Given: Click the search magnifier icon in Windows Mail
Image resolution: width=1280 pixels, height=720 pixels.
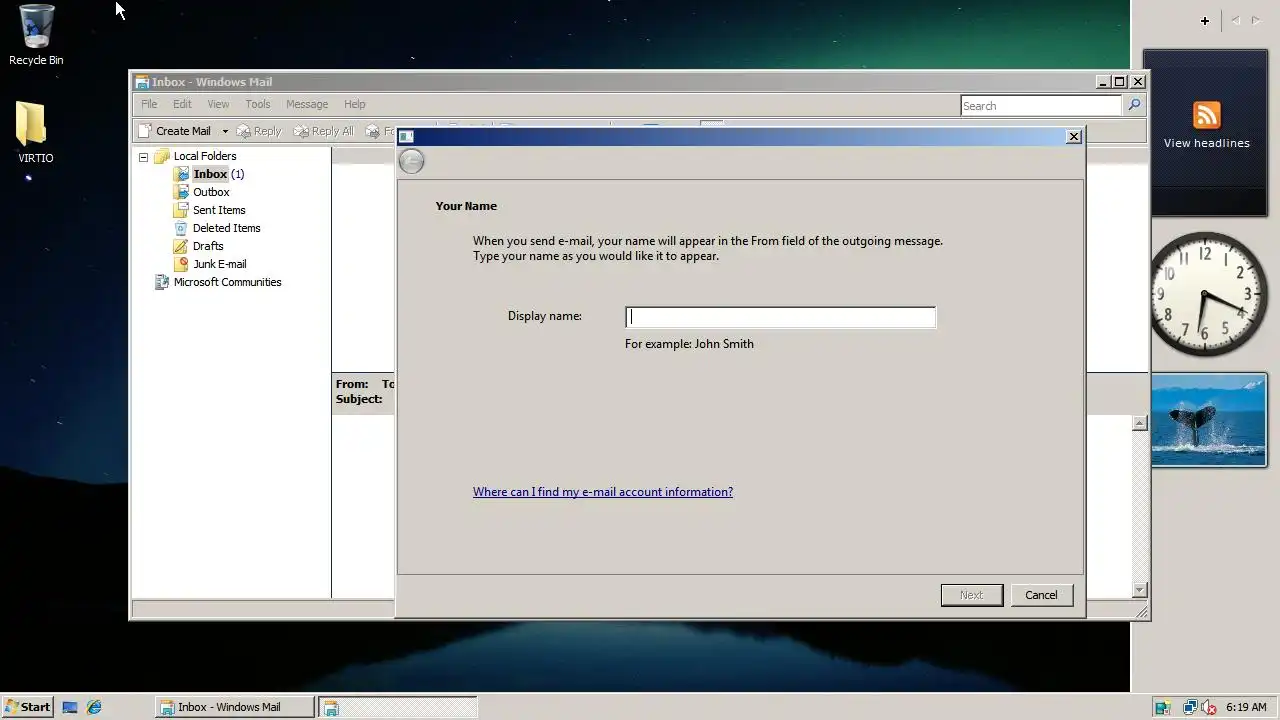Looking at the screenshot, I should pos(1134,105).
